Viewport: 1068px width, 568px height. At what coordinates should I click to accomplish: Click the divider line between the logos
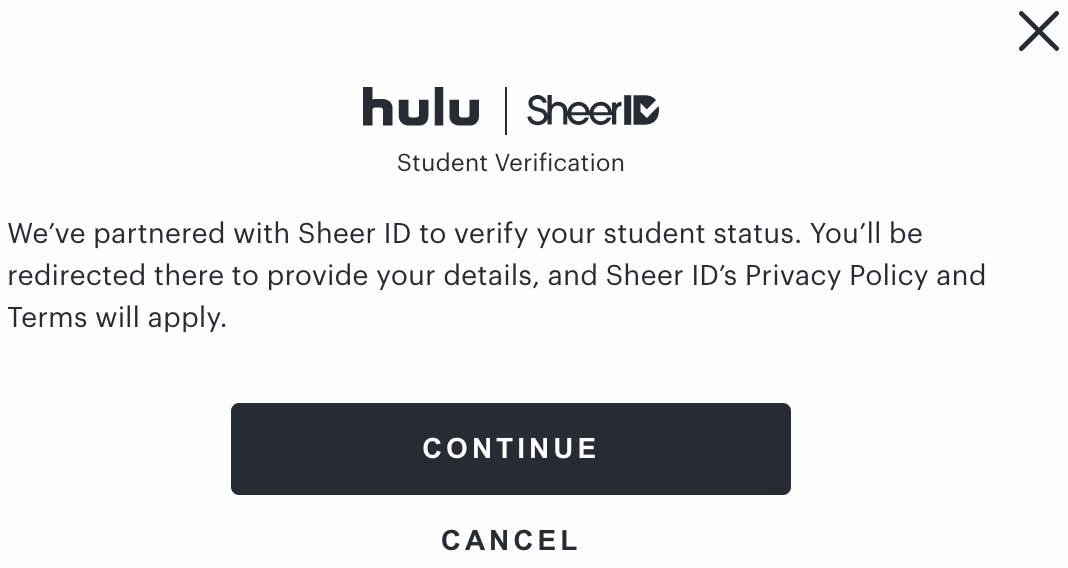[505, 110]
